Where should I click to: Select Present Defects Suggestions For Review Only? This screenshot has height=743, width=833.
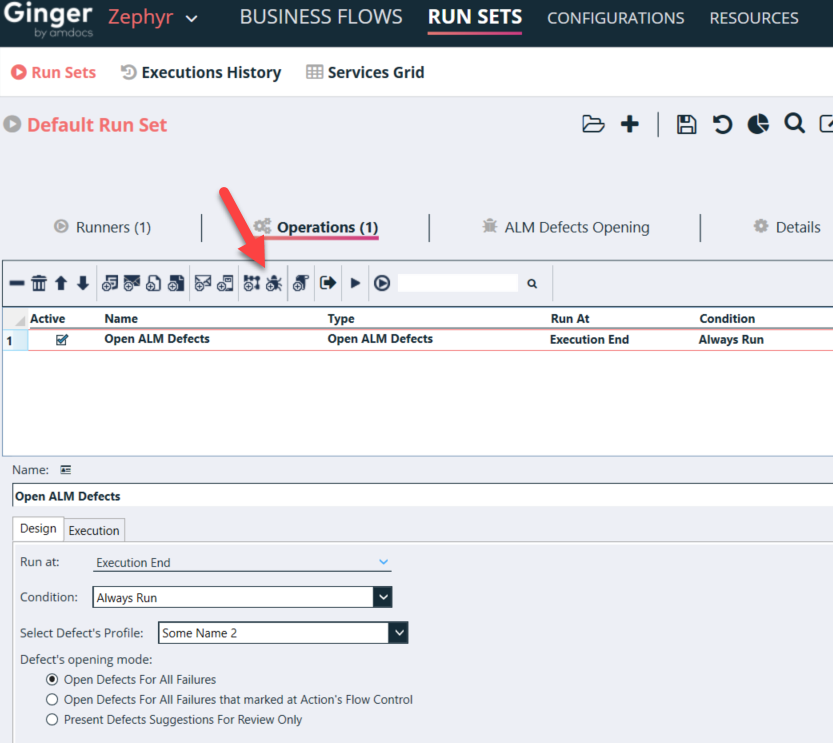click(53, 720)
